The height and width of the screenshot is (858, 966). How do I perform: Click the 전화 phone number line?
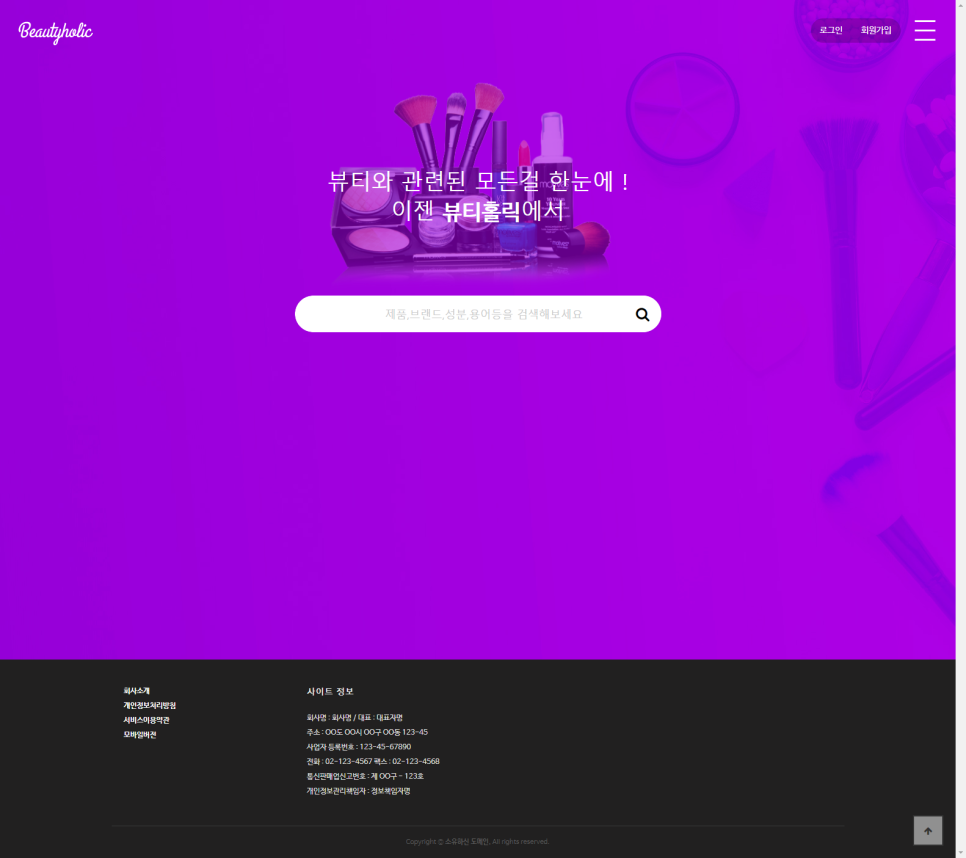373,761
